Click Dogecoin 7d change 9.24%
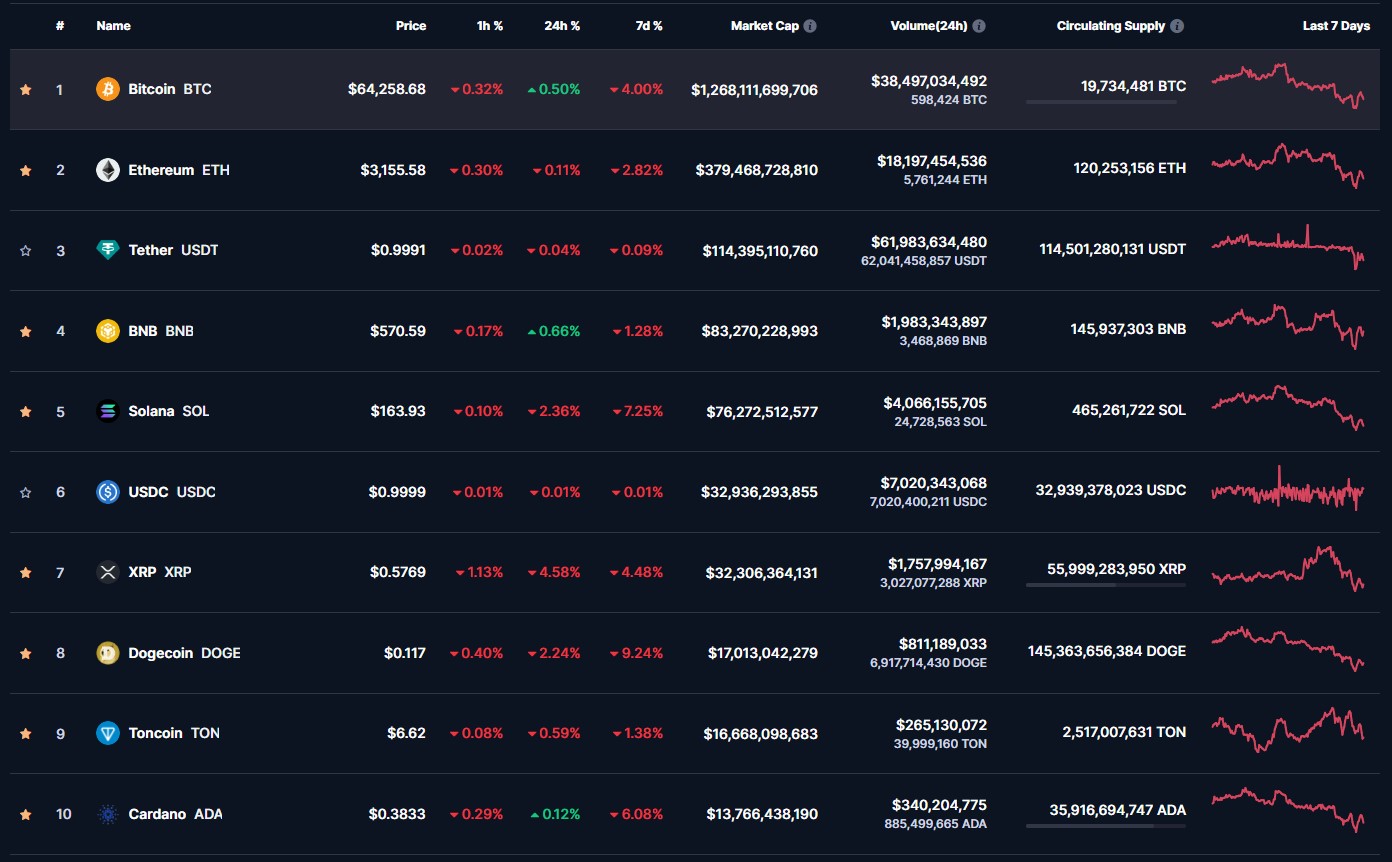 pos(637,653)
